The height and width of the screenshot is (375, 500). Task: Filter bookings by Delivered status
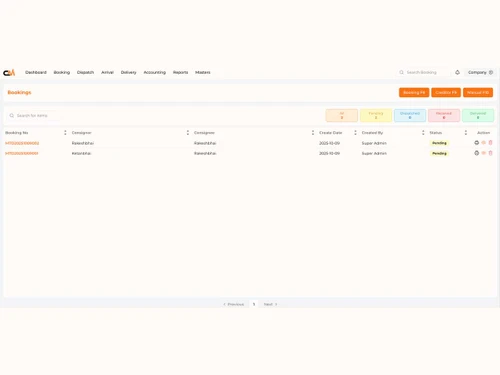pyautogui.click(x=478, y=115)
